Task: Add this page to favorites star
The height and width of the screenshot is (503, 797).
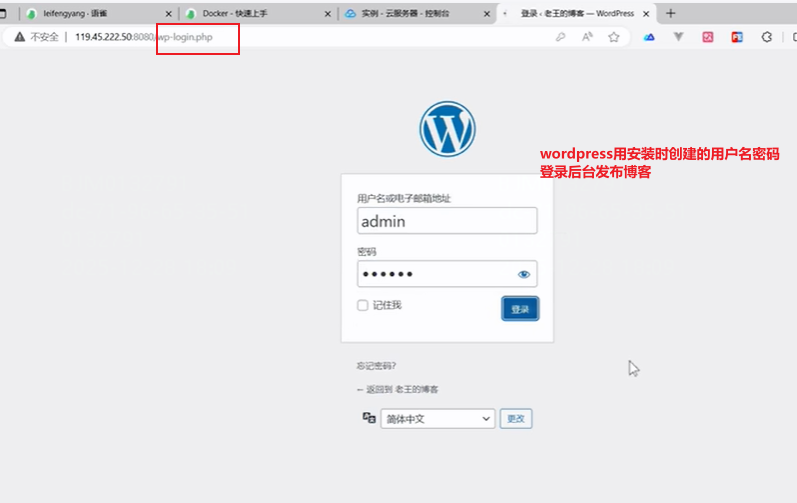Action: (x=614, y=37)
